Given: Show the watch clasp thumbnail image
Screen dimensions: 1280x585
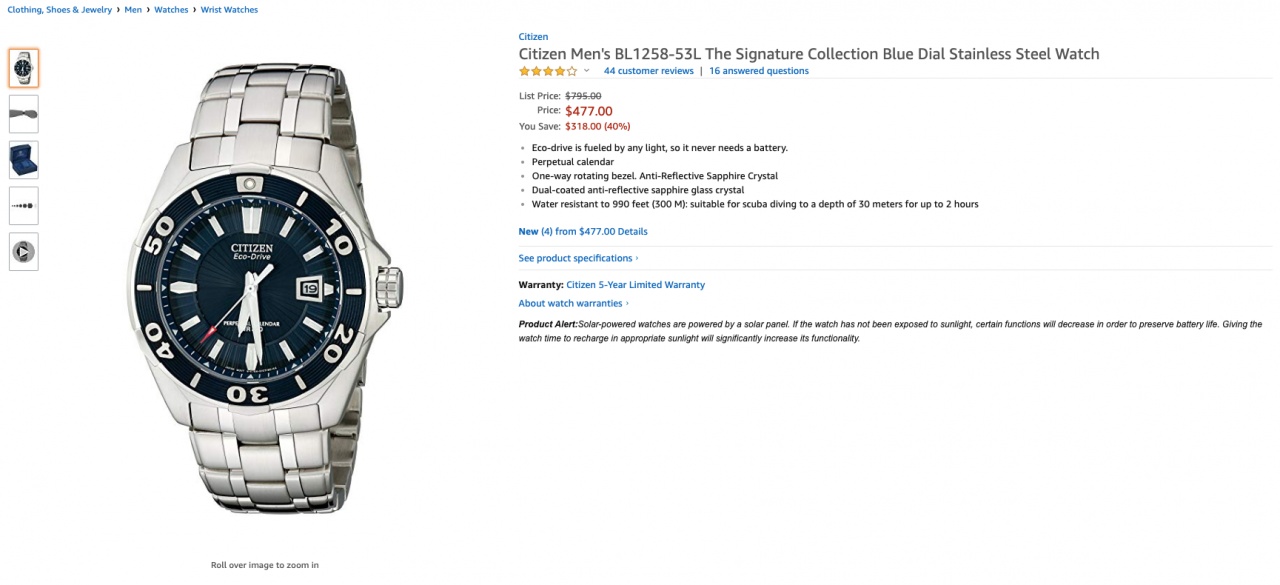Looking at the screenshot, I should tap(23, 114).
